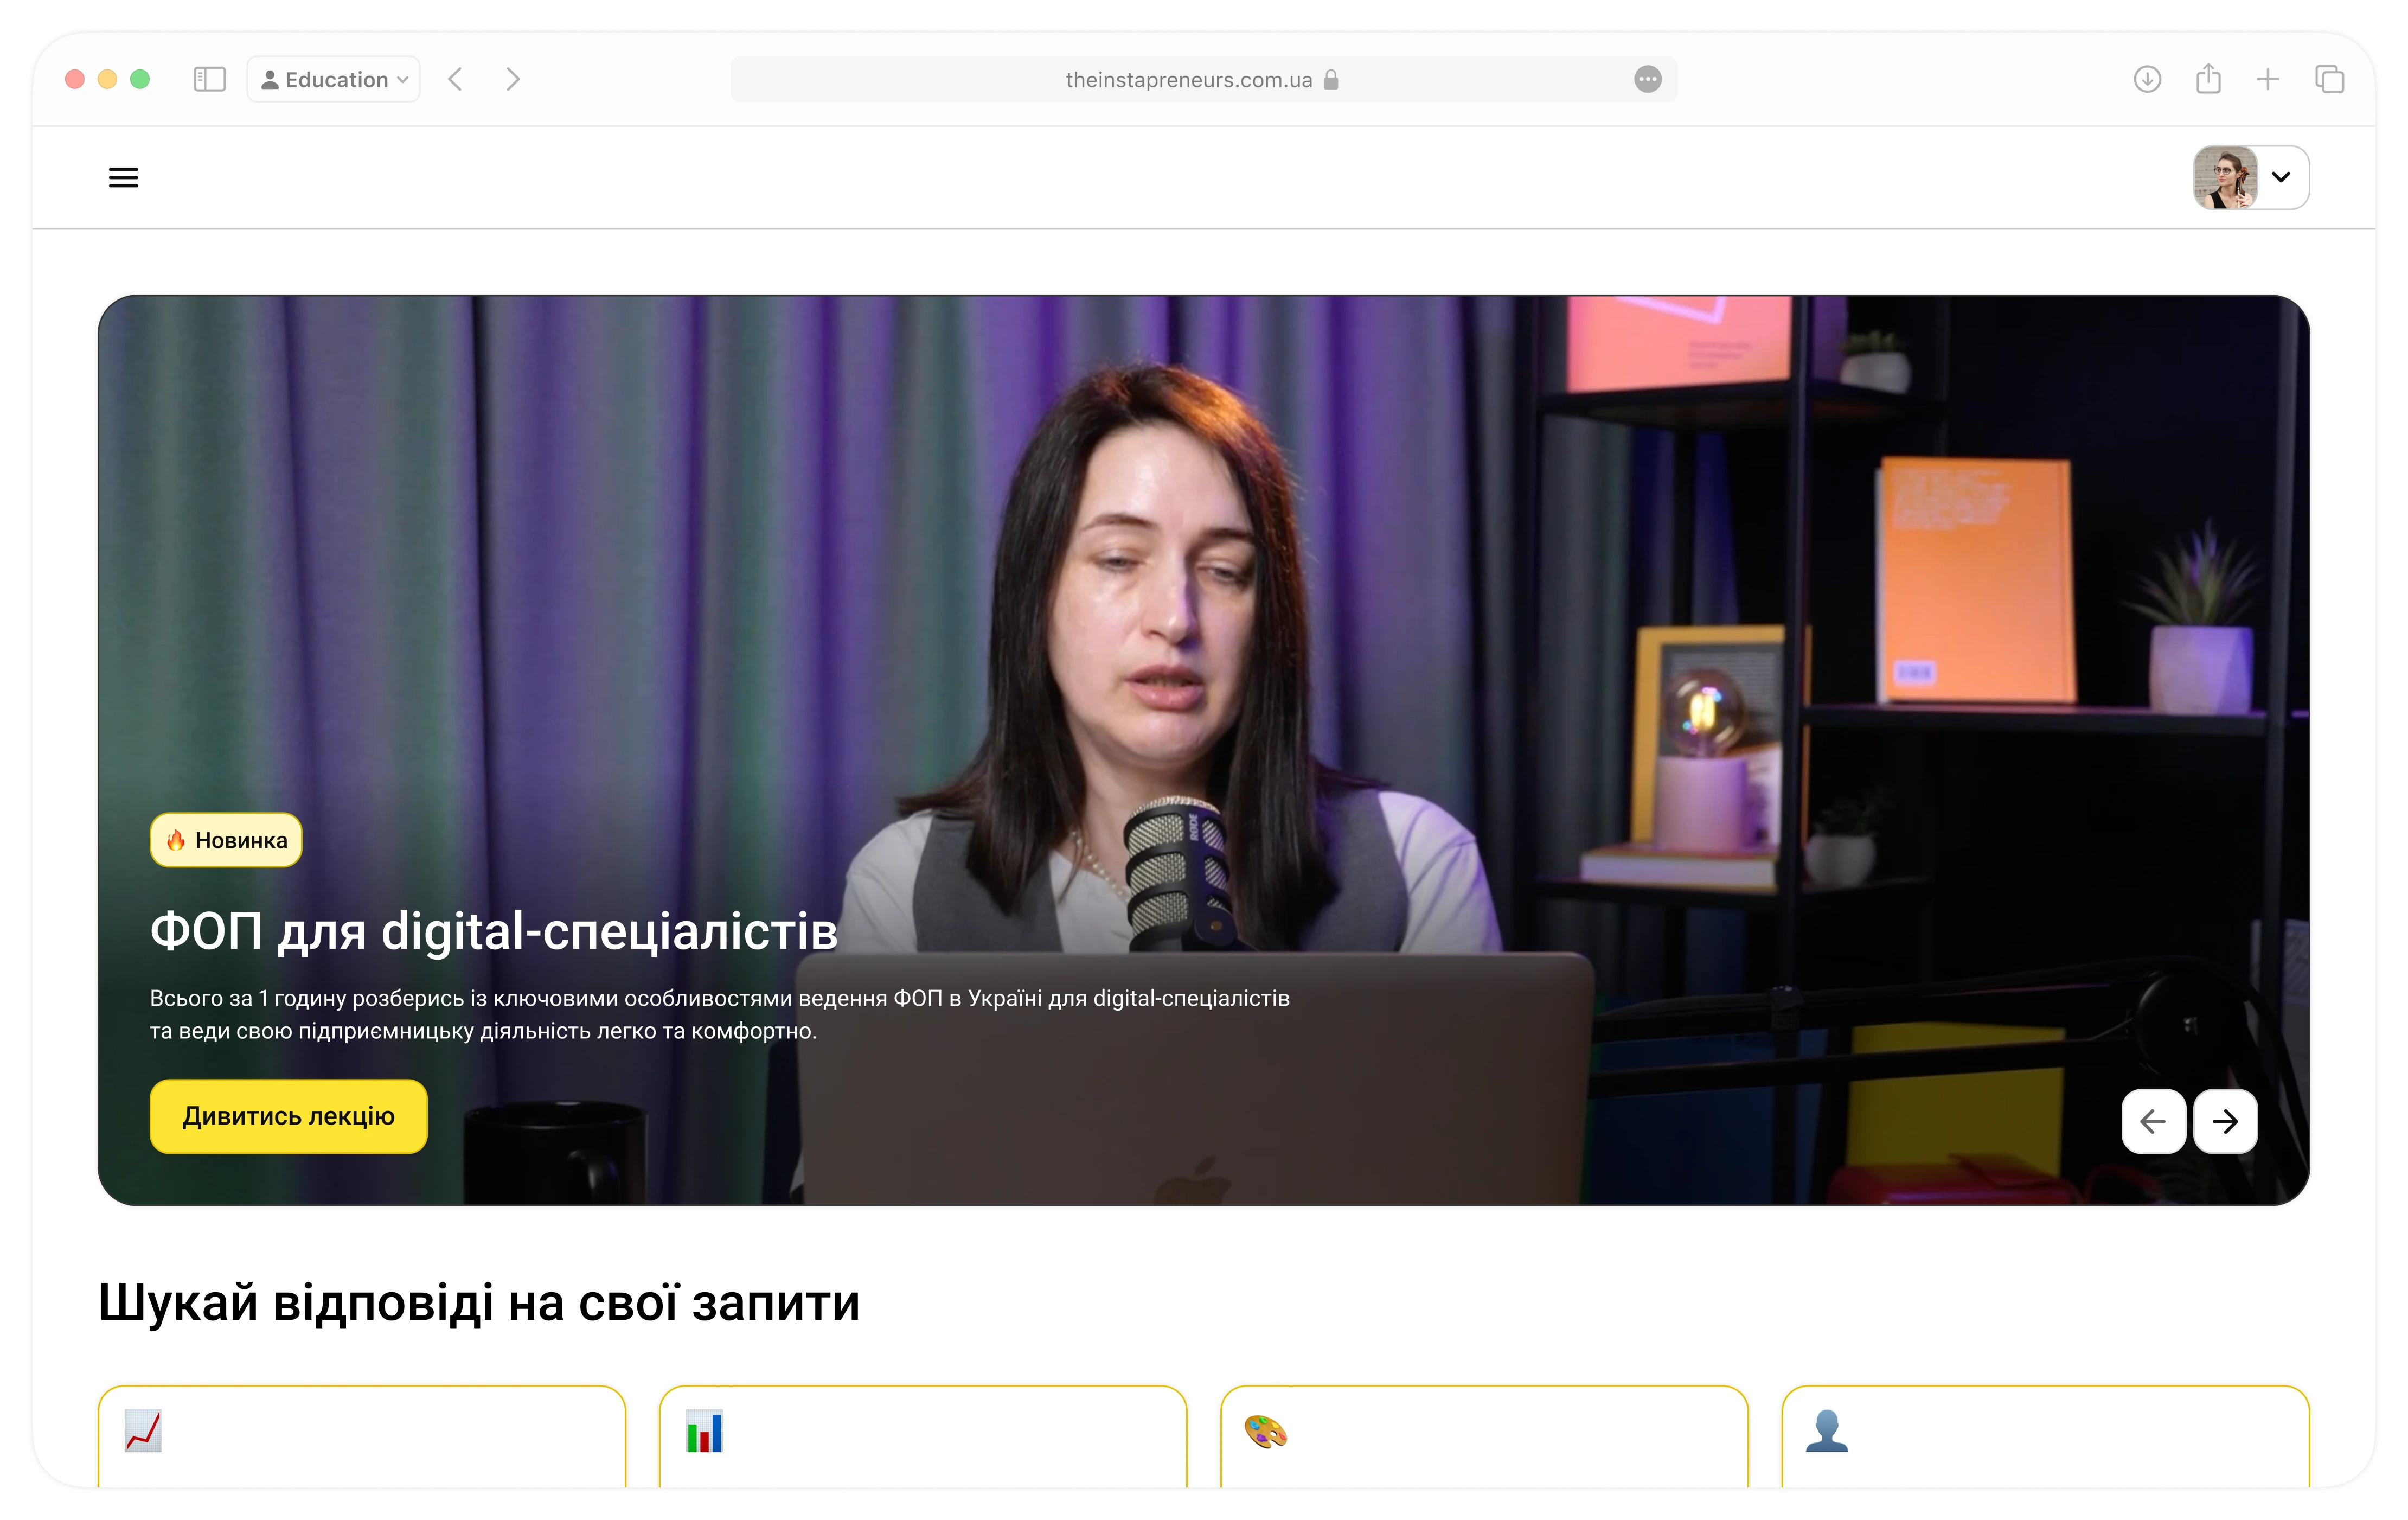Go back with browser back arrow
Screen dimensions: 2408x1520
456,79
